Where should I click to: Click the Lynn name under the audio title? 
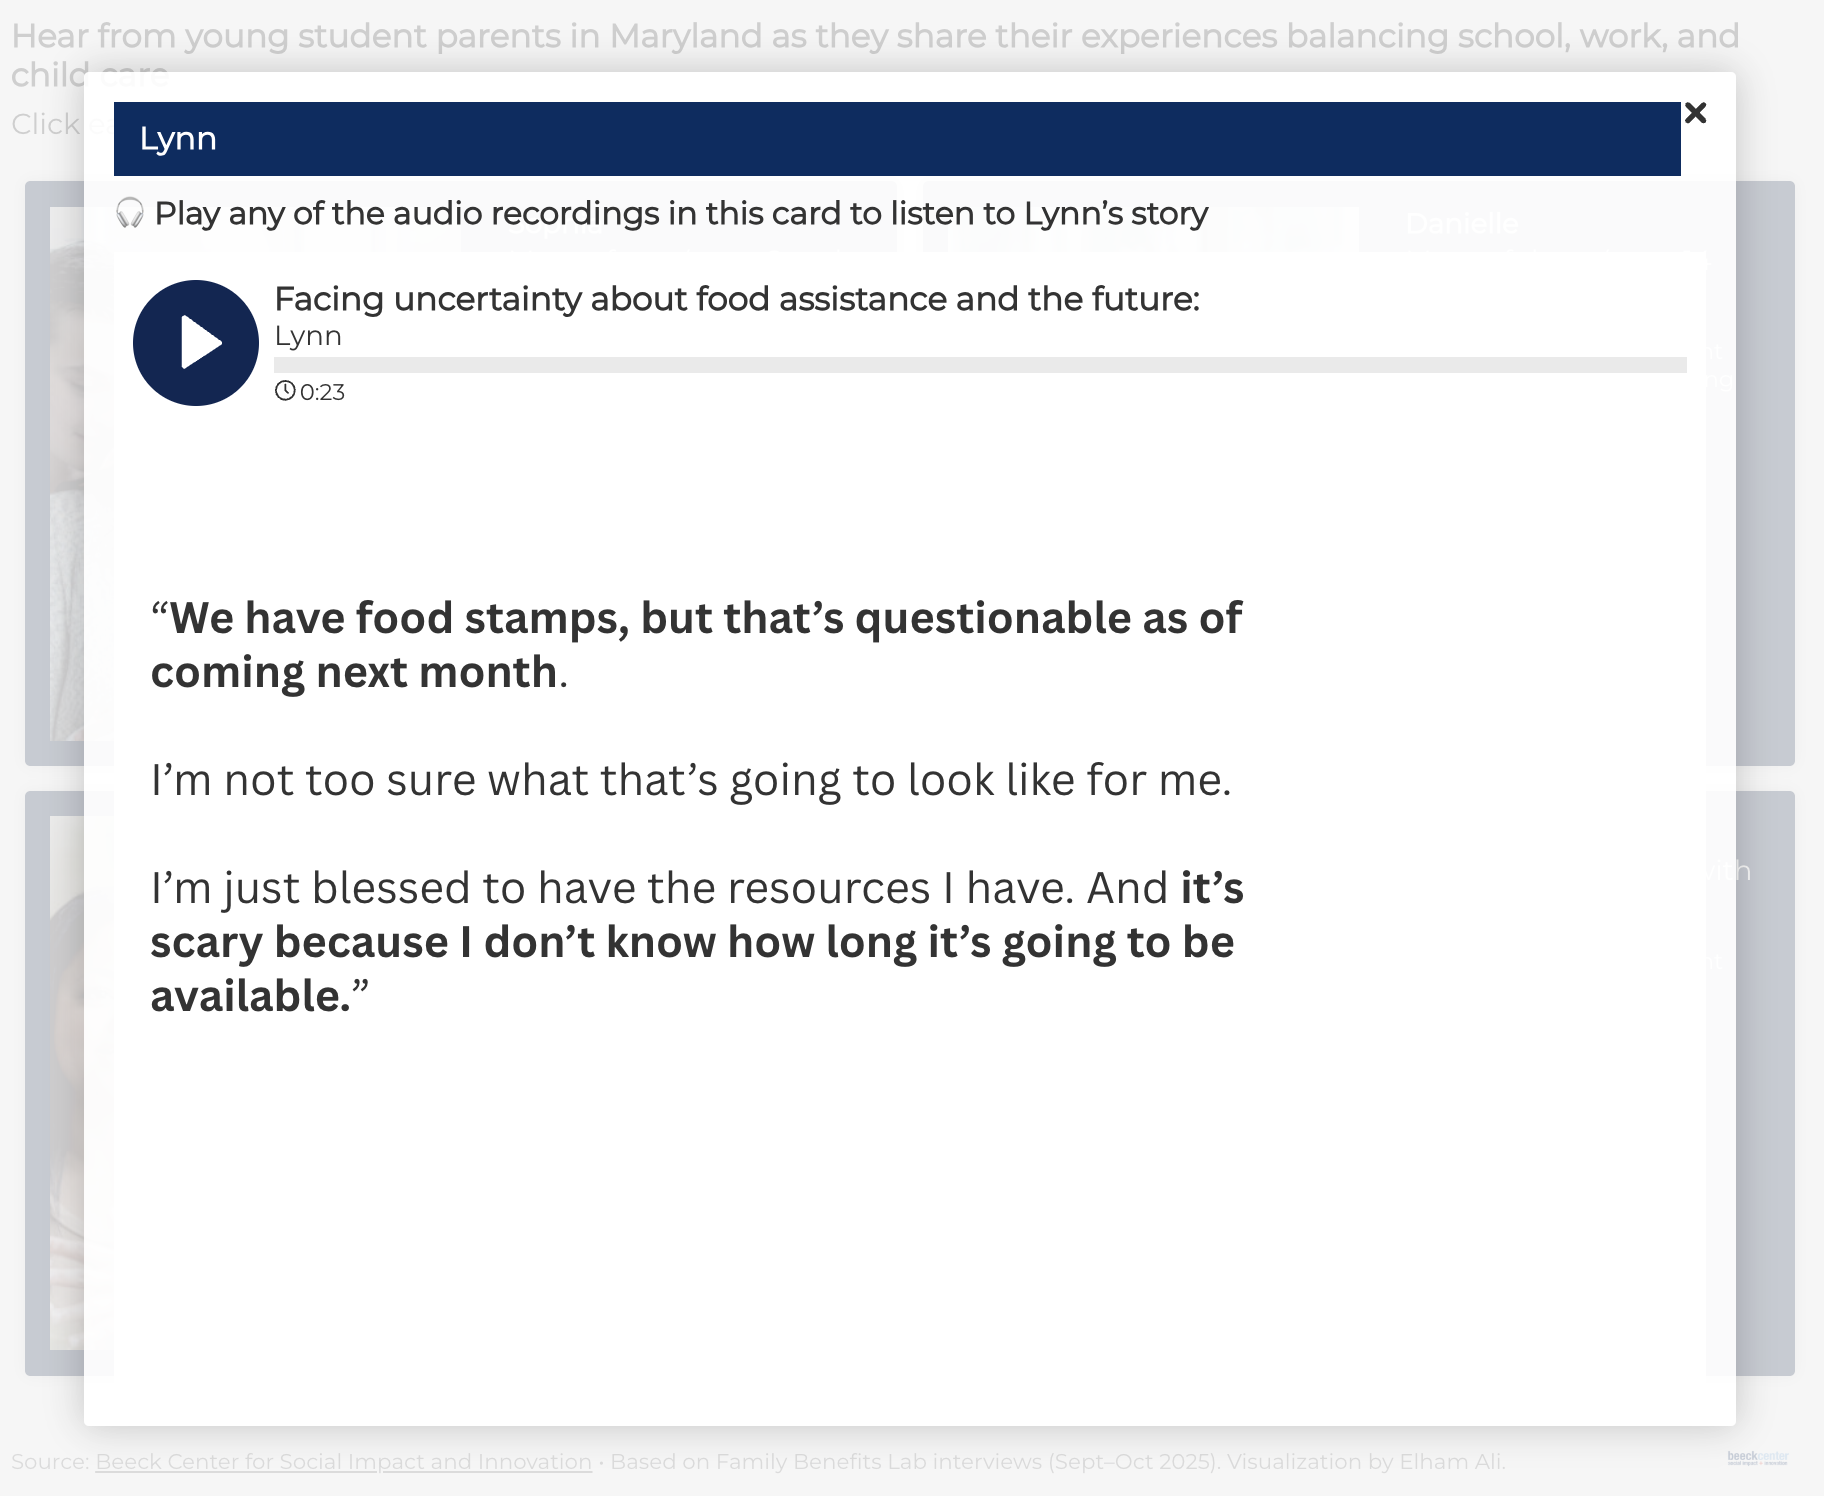(x=308, y=336)
